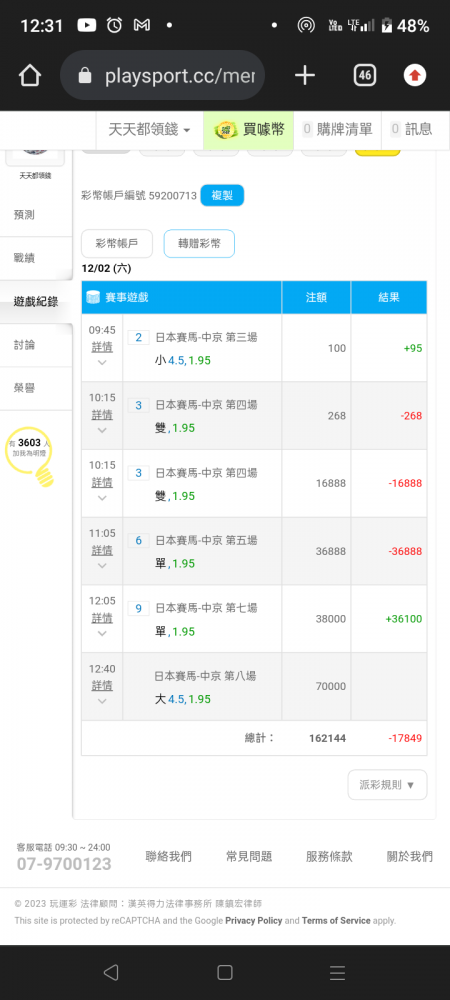450x1000 pixels.
Task: Open 詳情 for 10:15 race with 268 bet
Action: (102, 415)
